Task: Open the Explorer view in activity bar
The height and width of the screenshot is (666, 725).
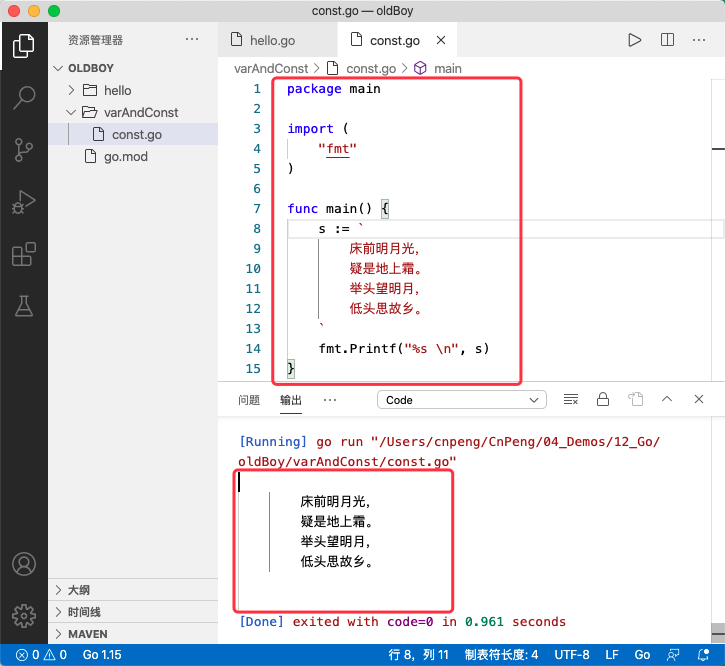Action: tap(24, 46)
